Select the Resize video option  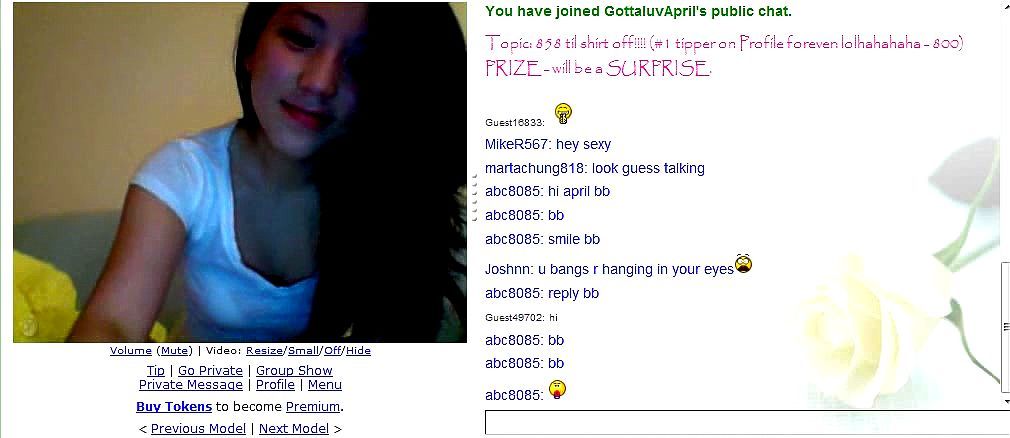pos(264,350)
